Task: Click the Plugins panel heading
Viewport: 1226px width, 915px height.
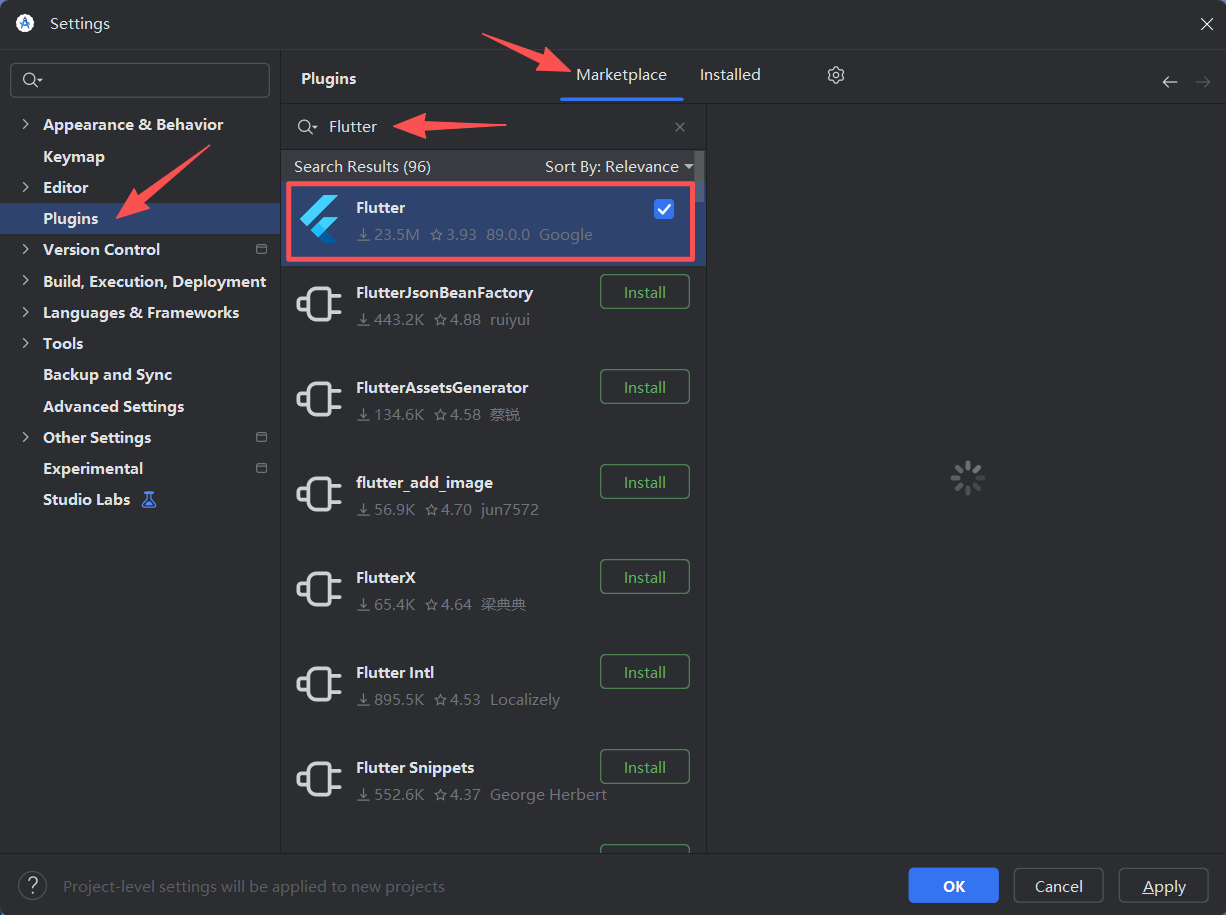Action: coord(329,78)
